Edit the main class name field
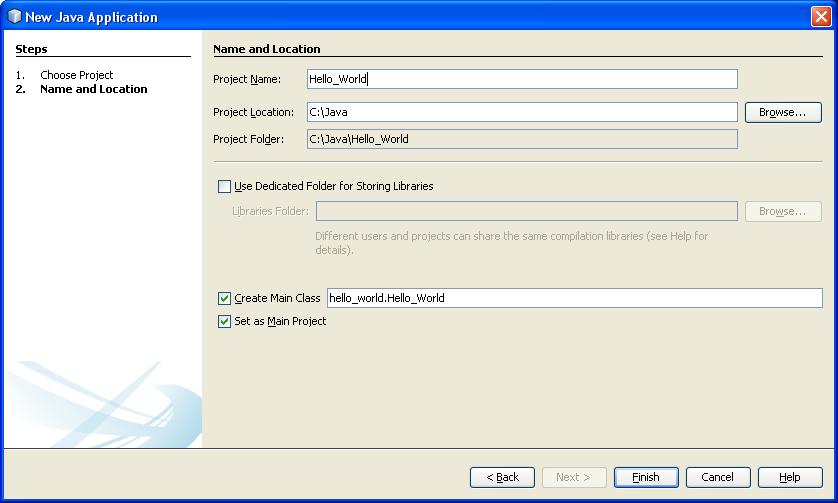The image size is (838, 503). click(574, 298)
